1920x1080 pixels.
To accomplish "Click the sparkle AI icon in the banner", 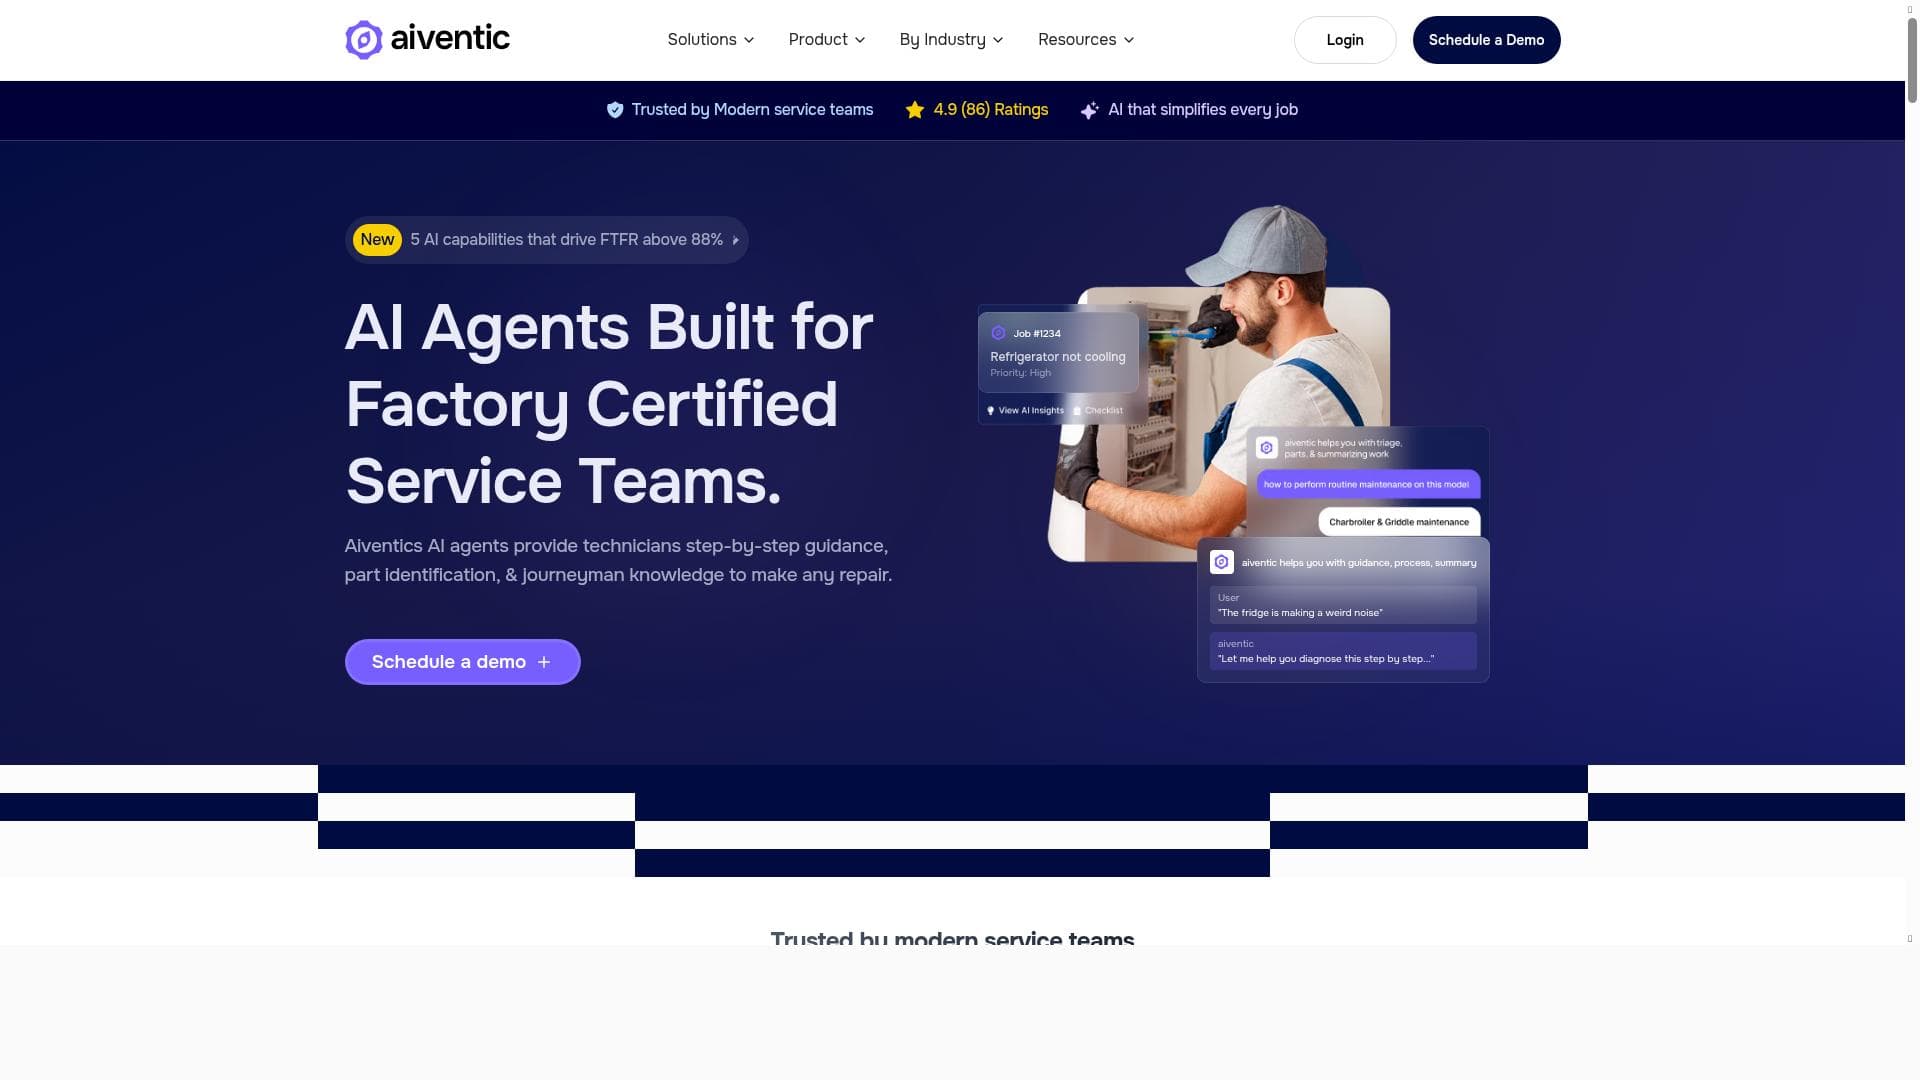I will (x=1090, y=110).
